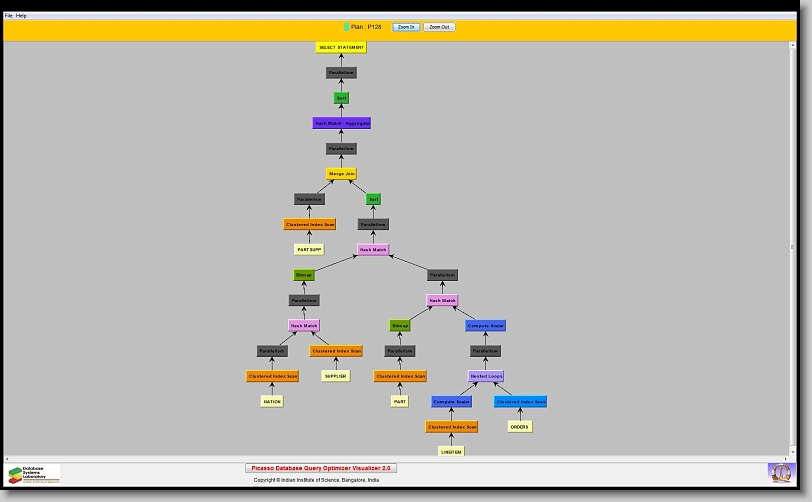Click the LINEITEM table node
Screen dimensions: 812x502
coord(451,452)
